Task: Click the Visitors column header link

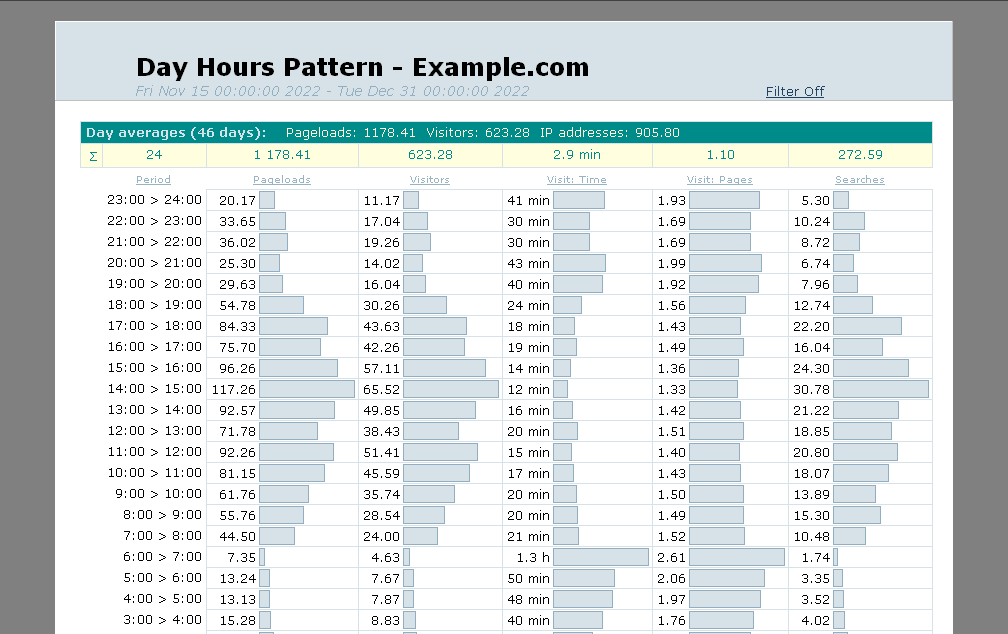Action: 429,180
